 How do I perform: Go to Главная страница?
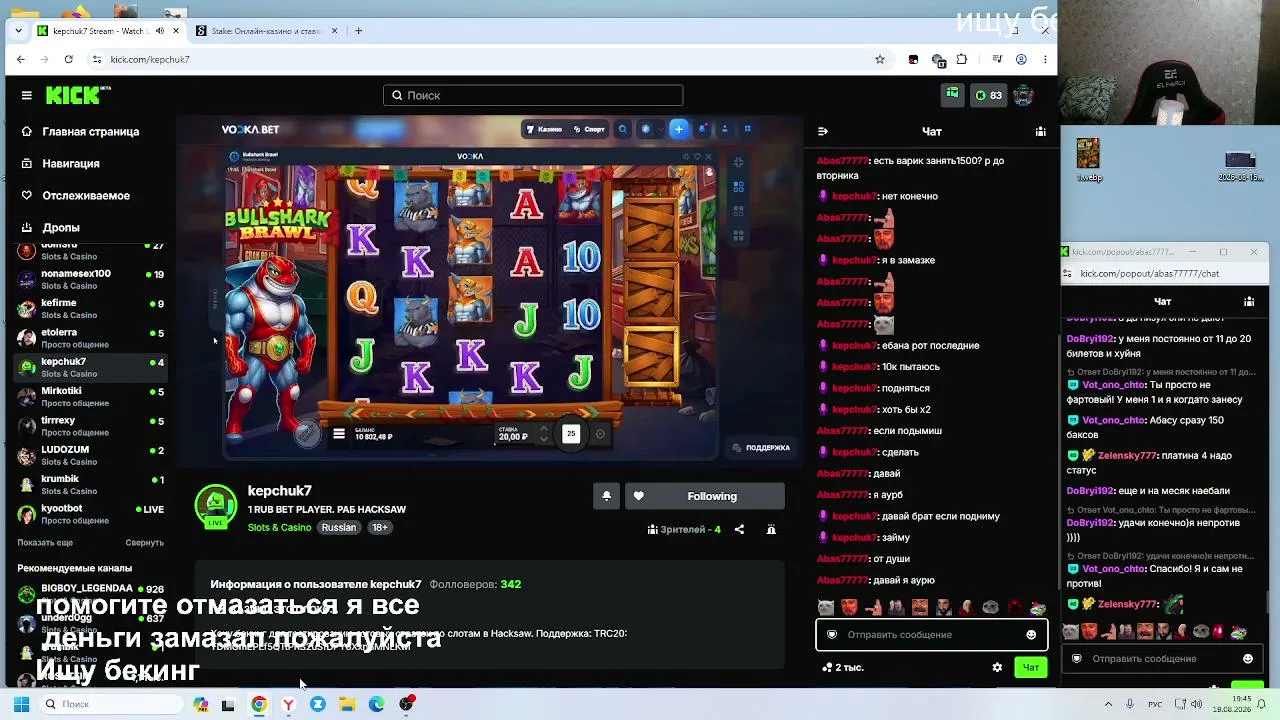(x=90, y=131)
